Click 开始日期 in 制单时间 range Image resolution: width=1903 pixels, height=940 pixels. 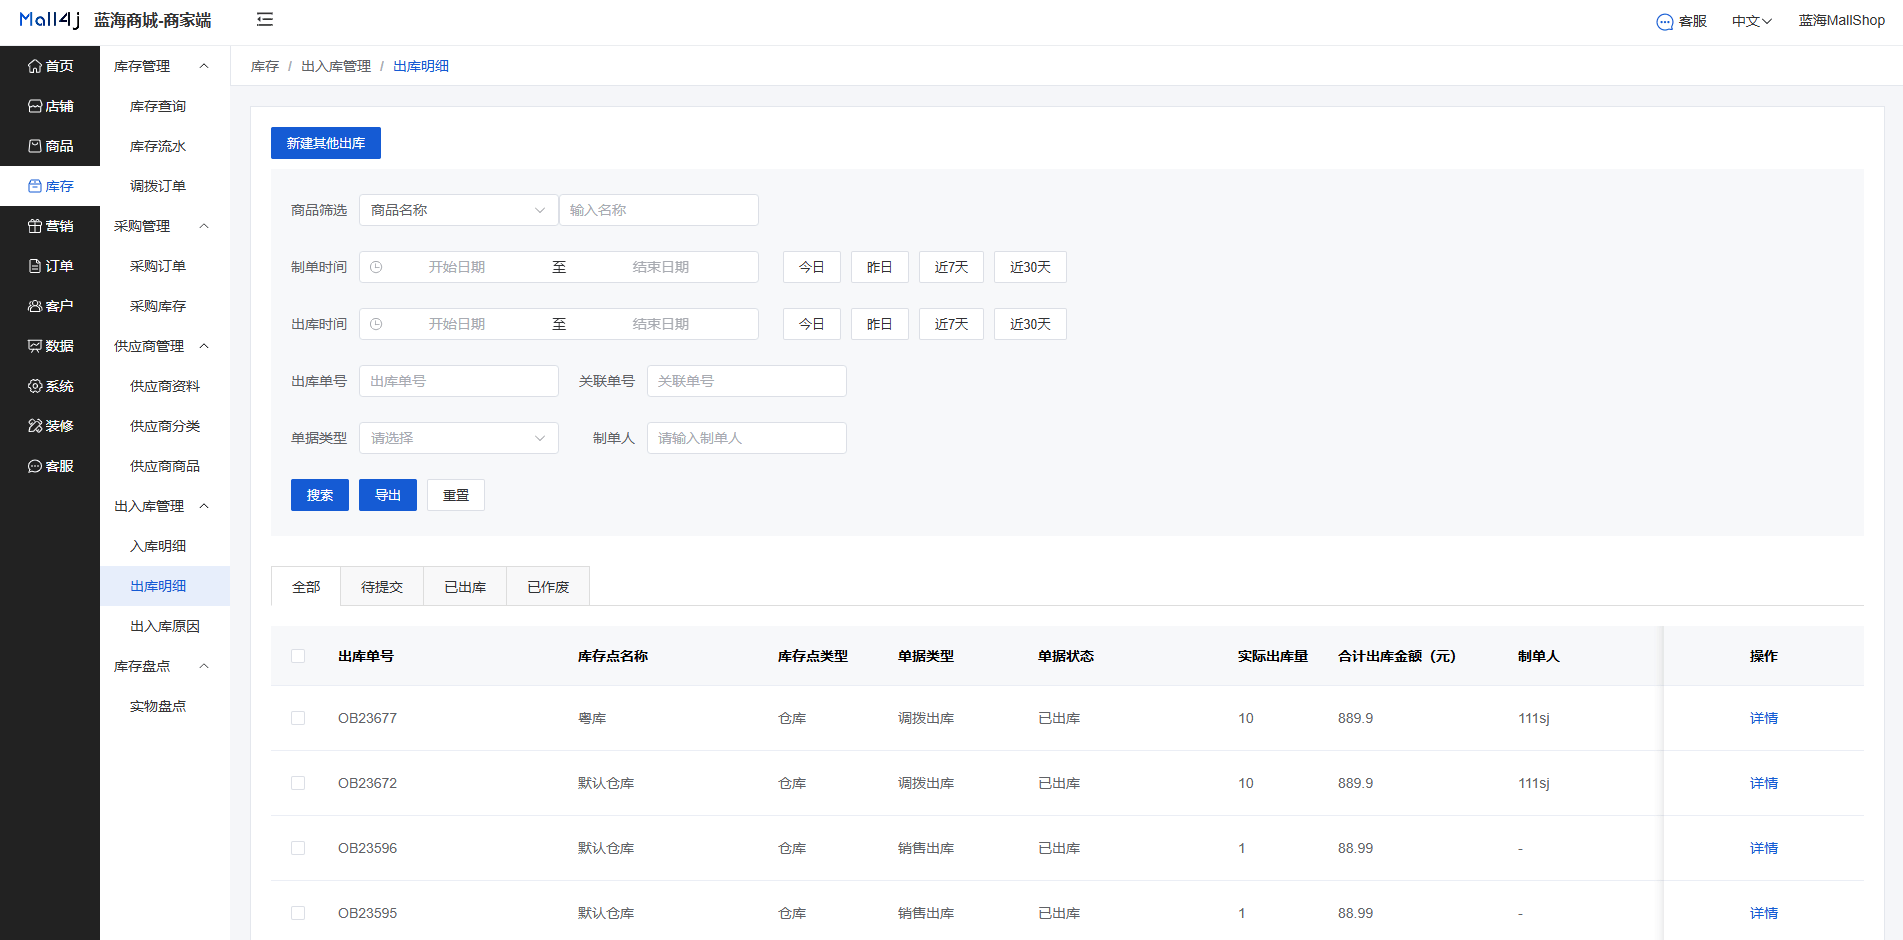point(457,267)
